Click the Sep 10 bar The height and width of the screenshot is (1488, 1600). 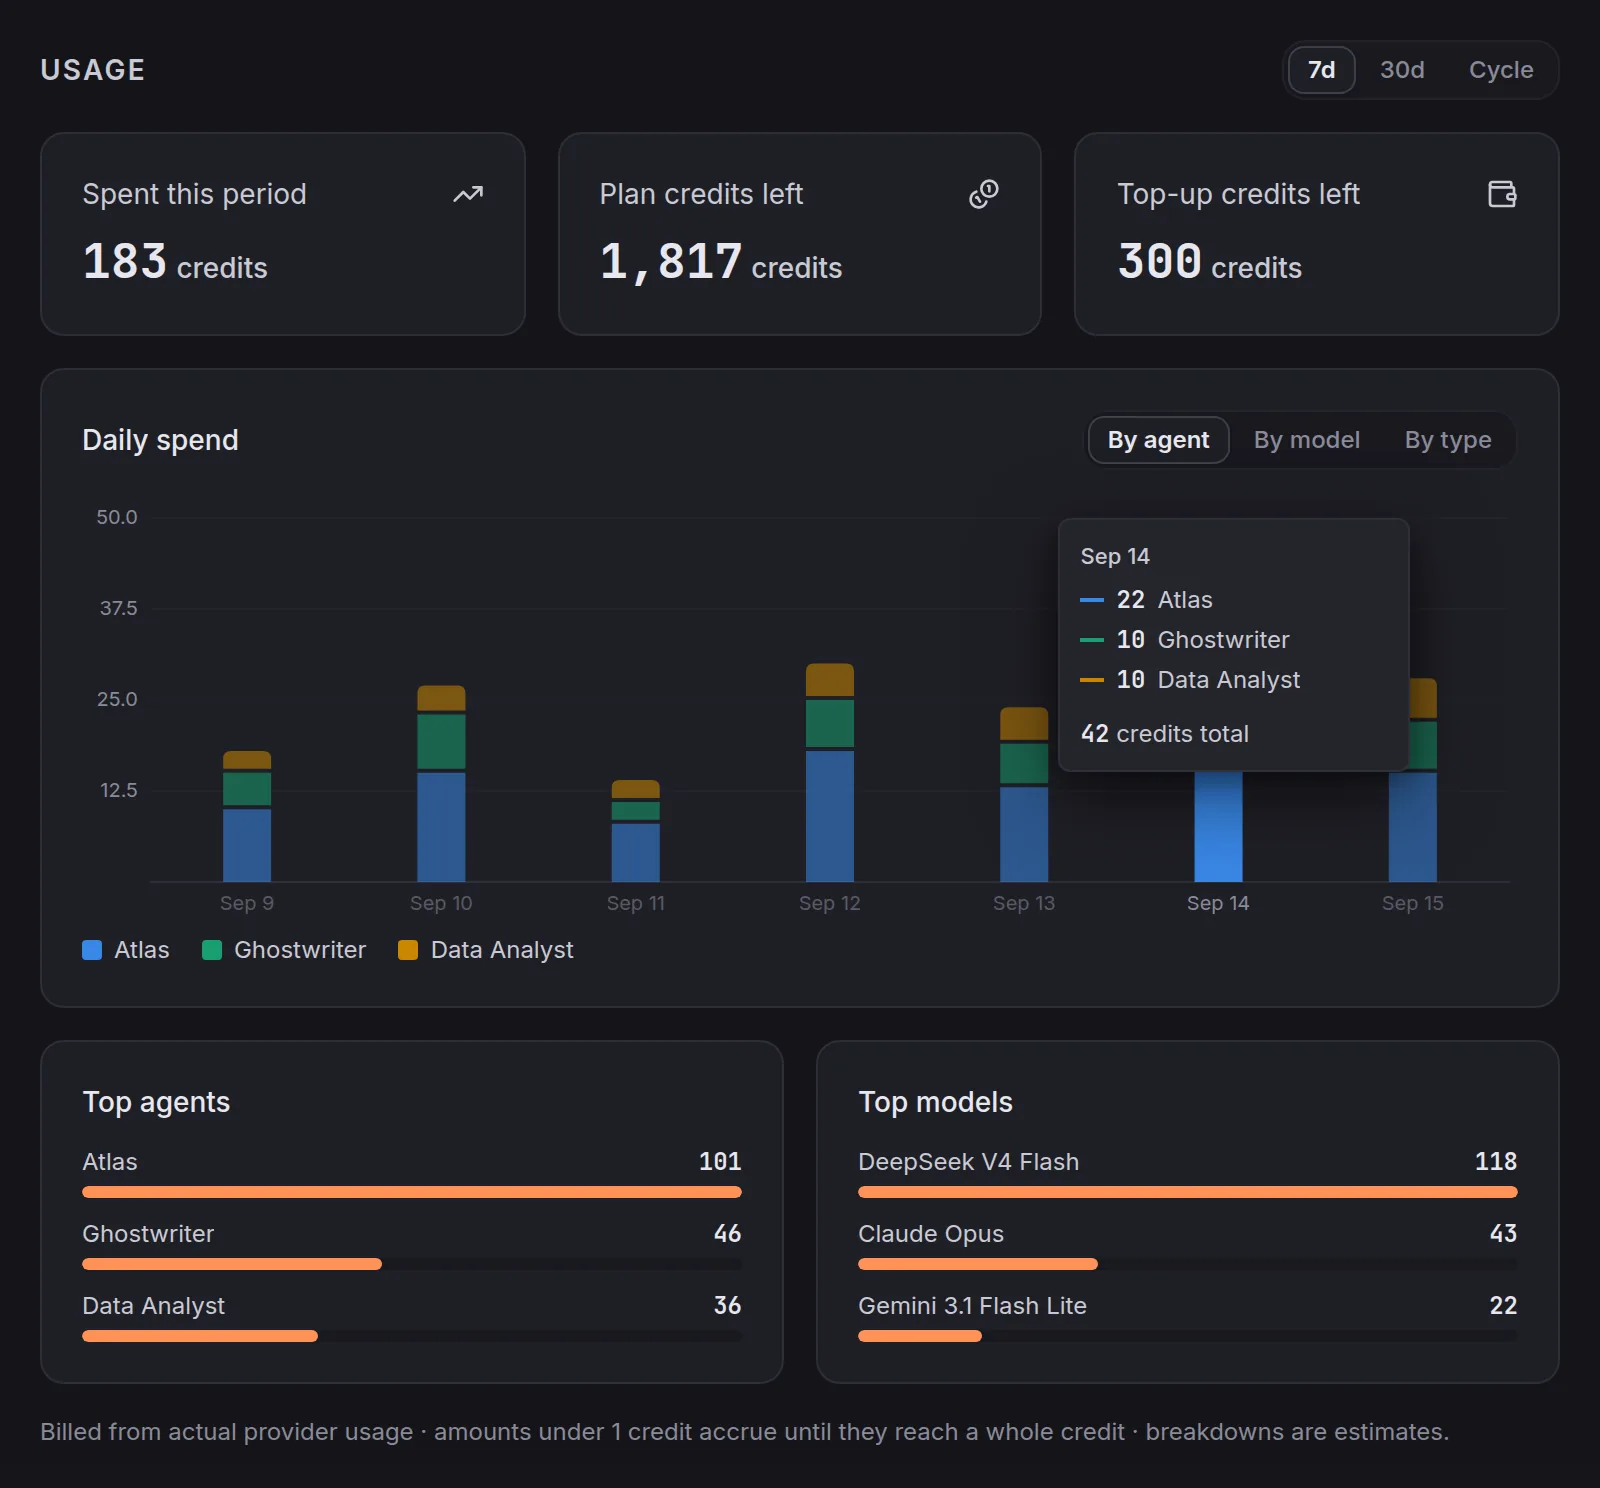pos(441,783)
